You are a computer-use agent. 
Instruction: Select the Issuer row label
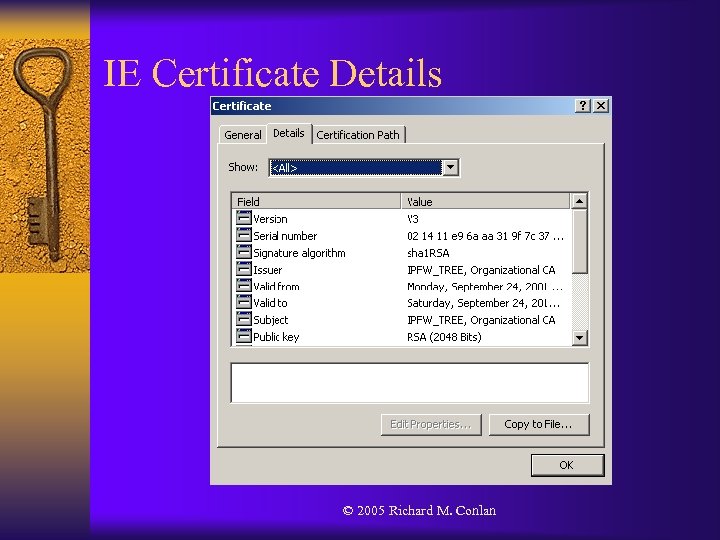point(268,270)
